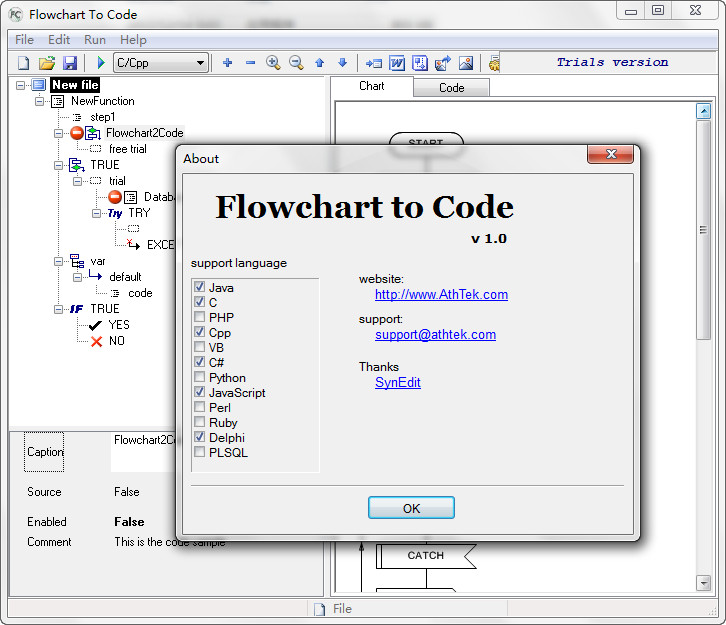Open the Help menu

133,40
